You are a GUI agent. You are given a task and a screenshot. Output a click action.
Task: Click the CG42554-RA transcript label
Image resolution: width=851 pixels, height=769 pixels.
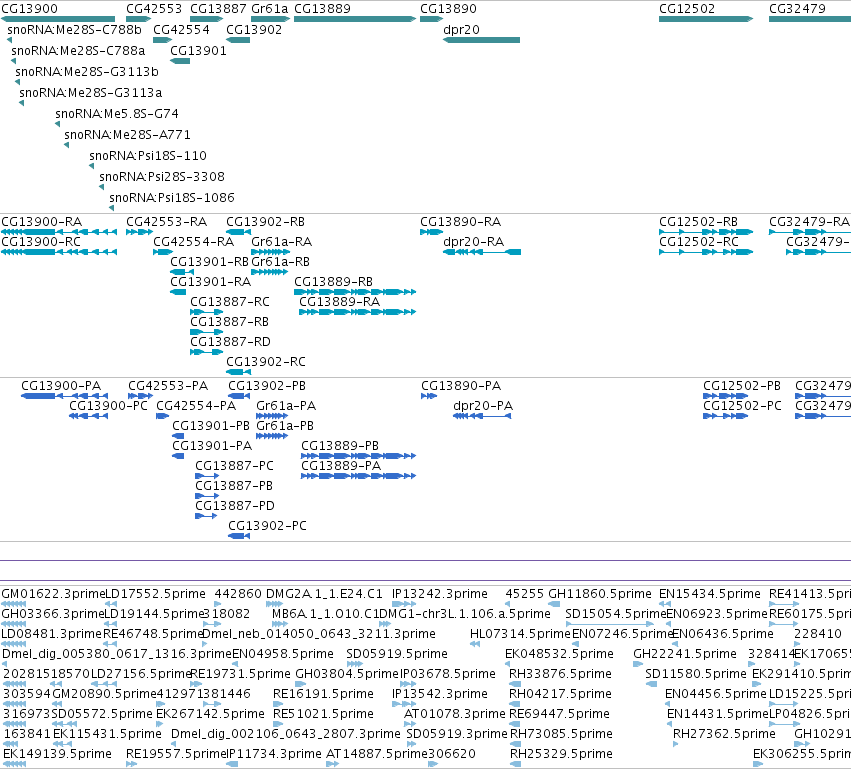click(x=194, y=242)
